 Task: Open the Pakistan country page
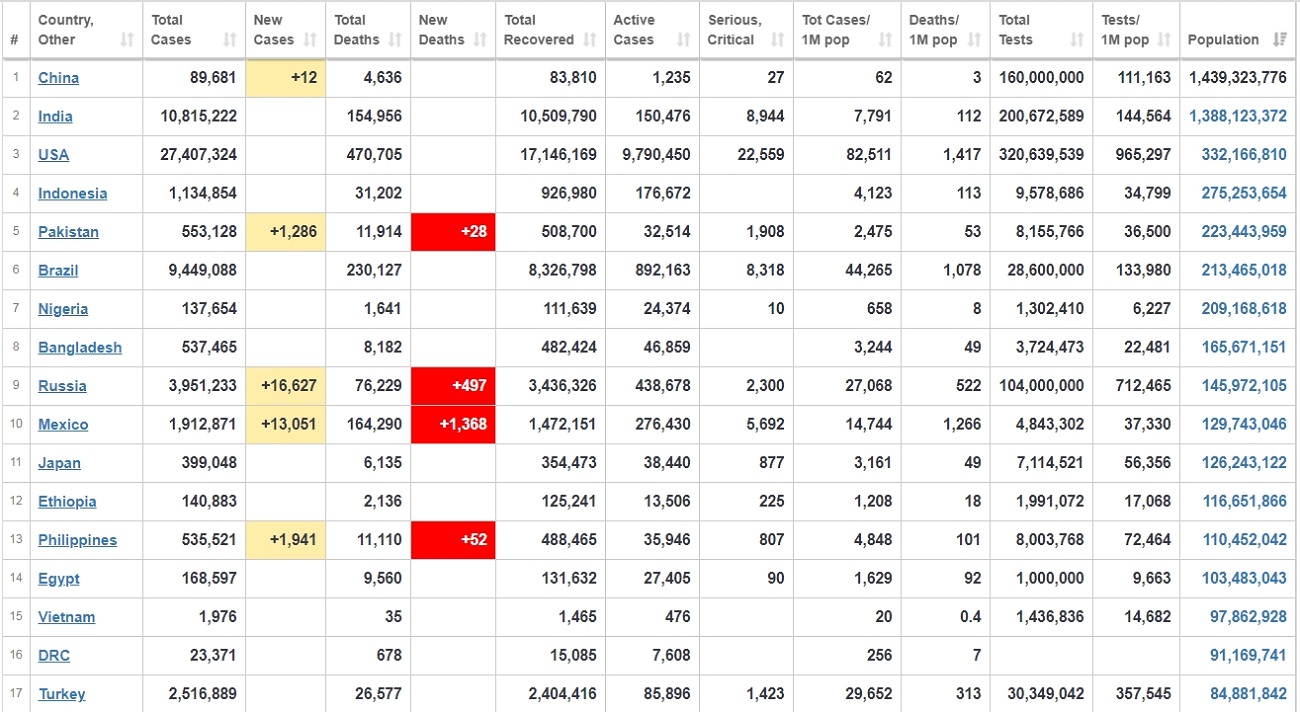click(x=68, y=232)
